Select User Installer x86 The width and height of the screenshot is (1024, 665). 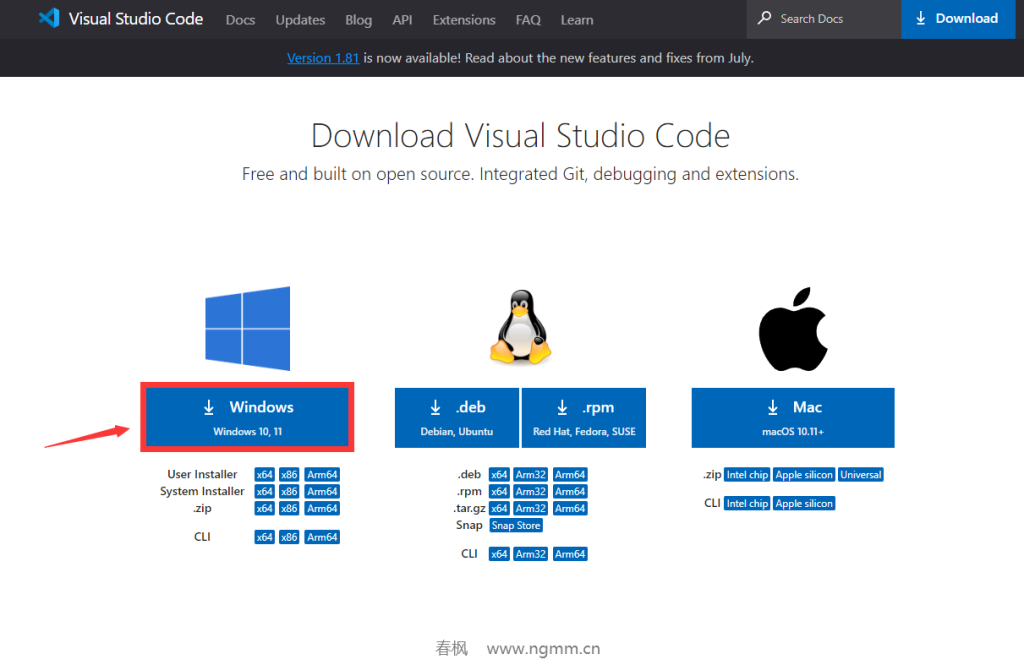pyautogui.click(x=289, y=474)
